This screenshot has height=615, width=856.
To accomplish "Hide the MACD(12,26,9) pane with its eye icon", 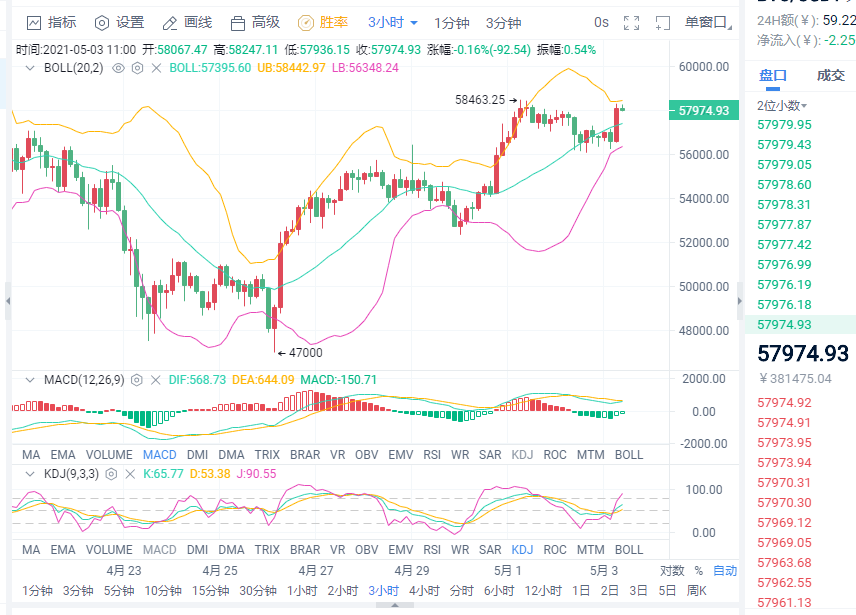I will (135, 379).
